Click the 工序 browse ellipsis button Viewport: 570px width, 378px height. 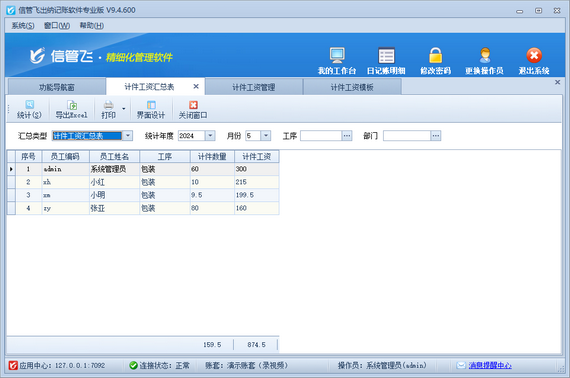pos(347,136)
